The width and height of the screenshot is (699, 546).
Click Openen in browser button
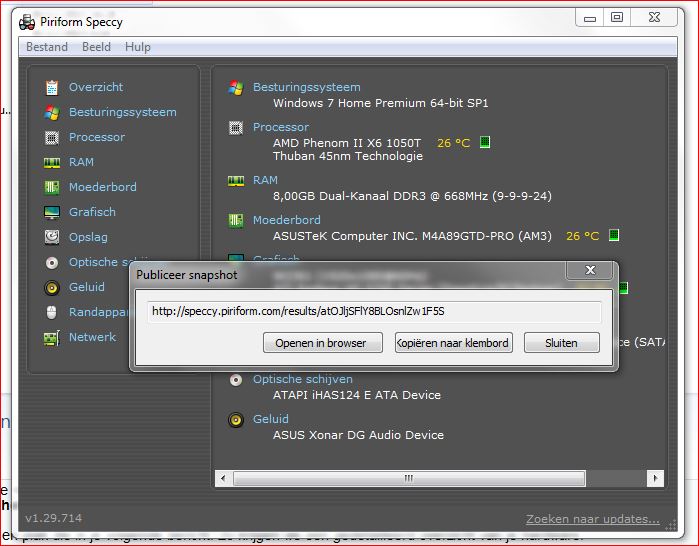[323, 343]
